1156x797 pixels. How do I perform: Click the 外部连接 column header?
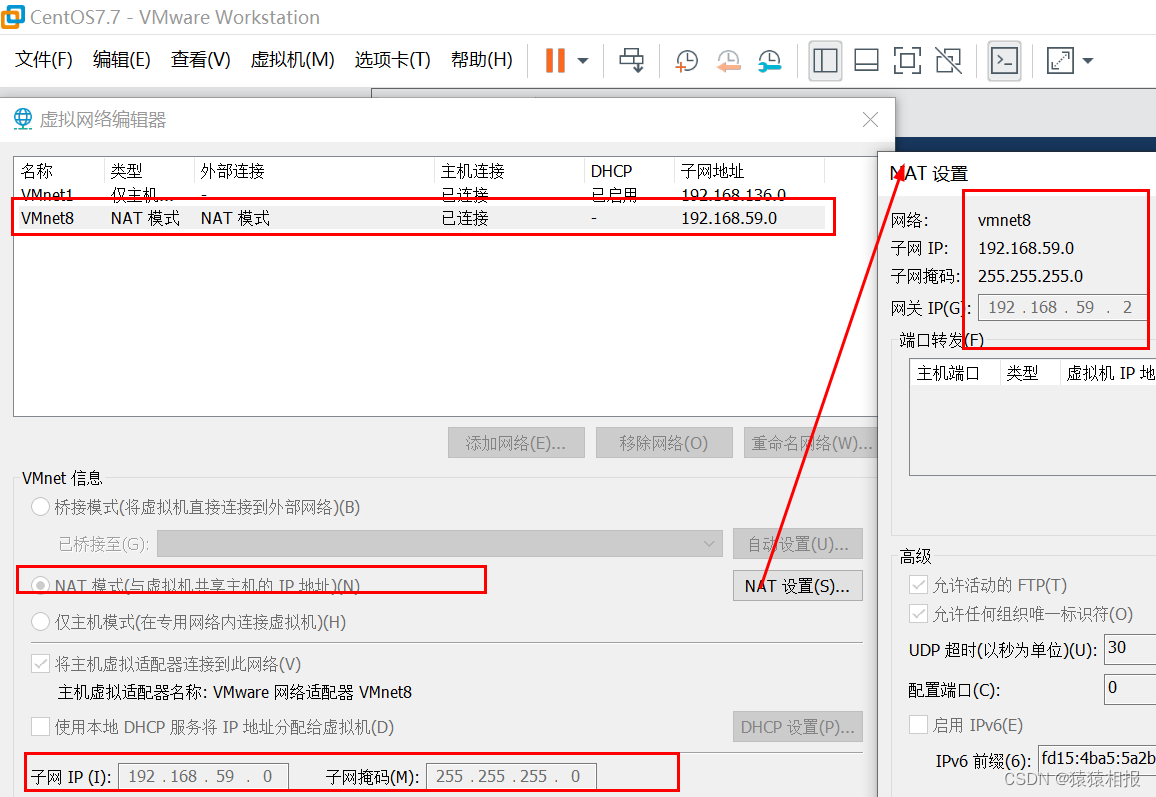(315, 171)
